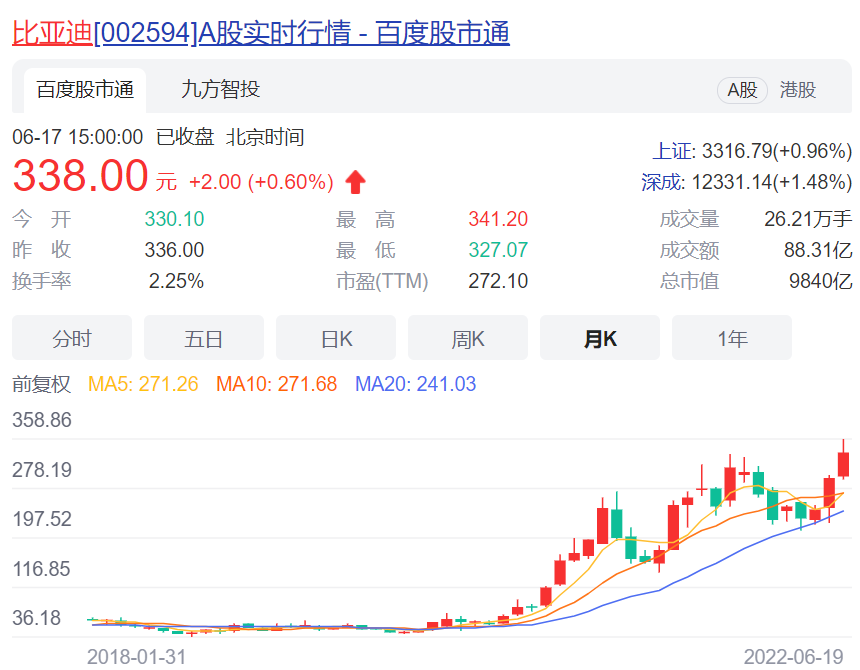Open the 分时 chart view
The height and width of the screenshot is (670, 860).
tap(72, 338)
